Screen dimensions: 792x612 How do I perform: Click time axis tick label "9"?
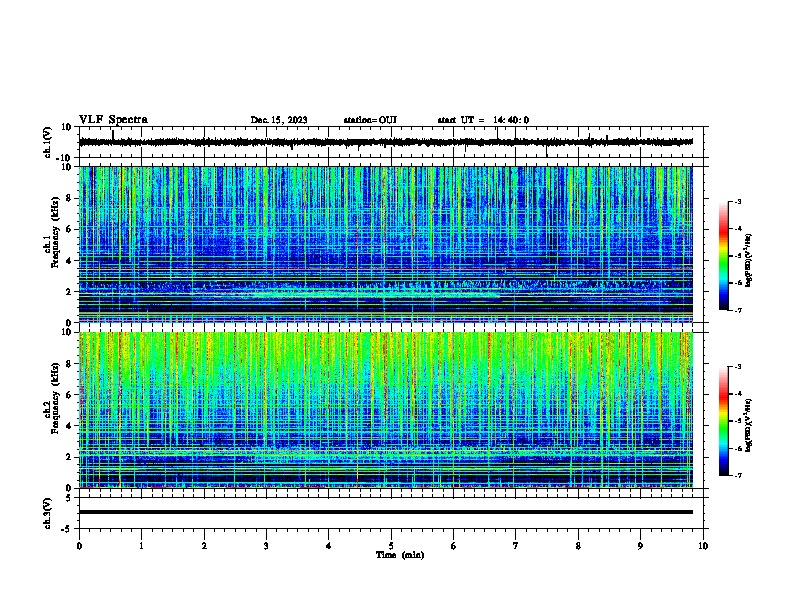(x=640, y=546)
